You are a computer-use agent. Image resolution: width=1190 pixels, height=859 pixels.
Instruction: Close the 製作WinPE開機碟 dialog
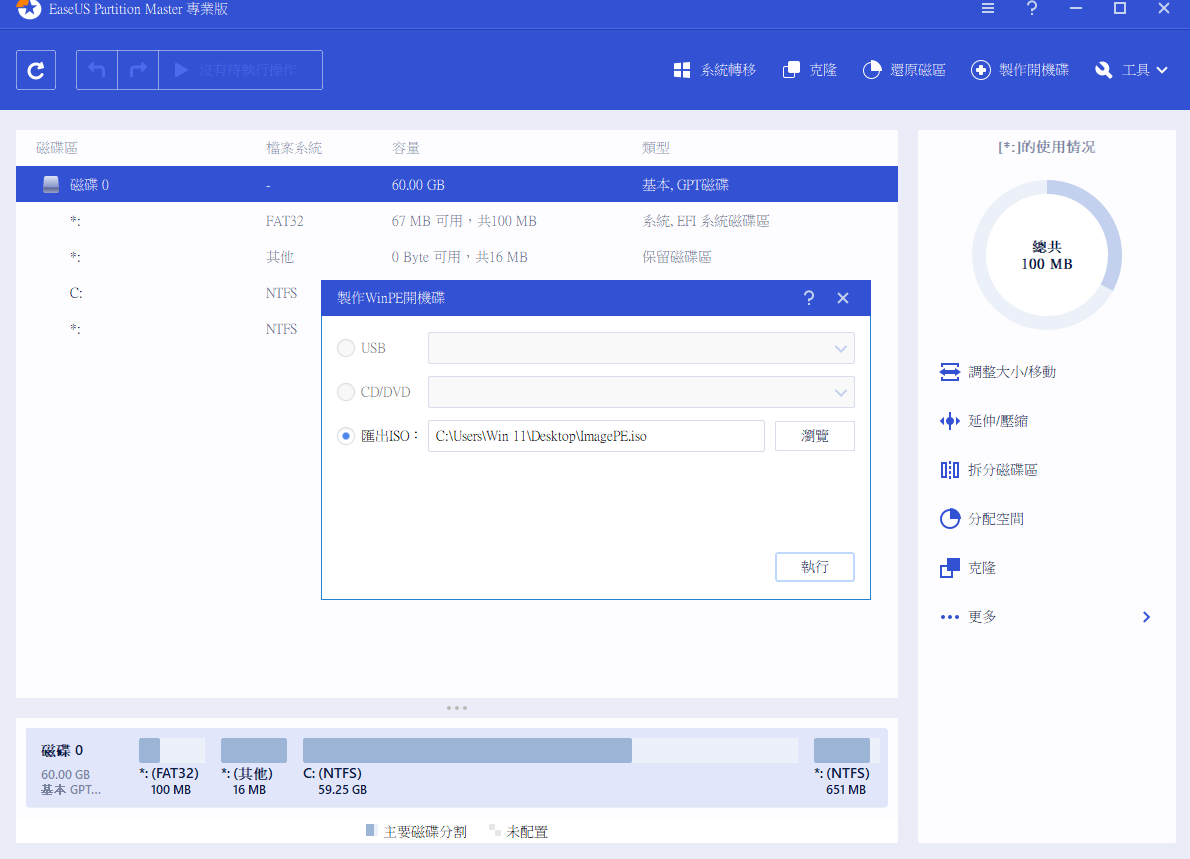coord(842,298)
